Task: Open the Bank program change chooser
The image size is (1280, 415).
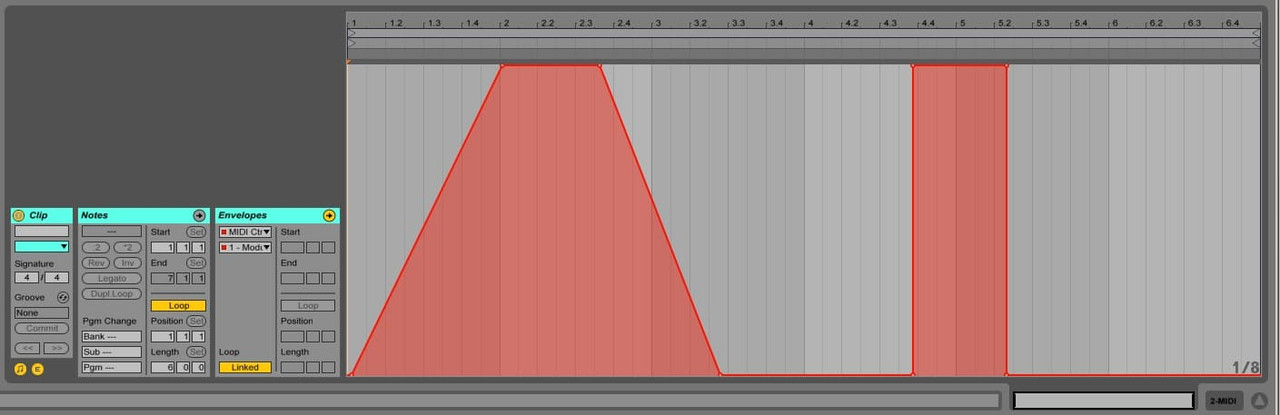Action: 111,337
